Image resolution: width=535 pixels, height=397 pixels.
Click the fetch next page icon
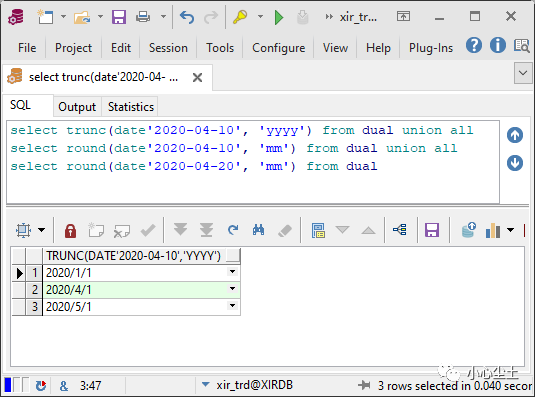point(180,230)
